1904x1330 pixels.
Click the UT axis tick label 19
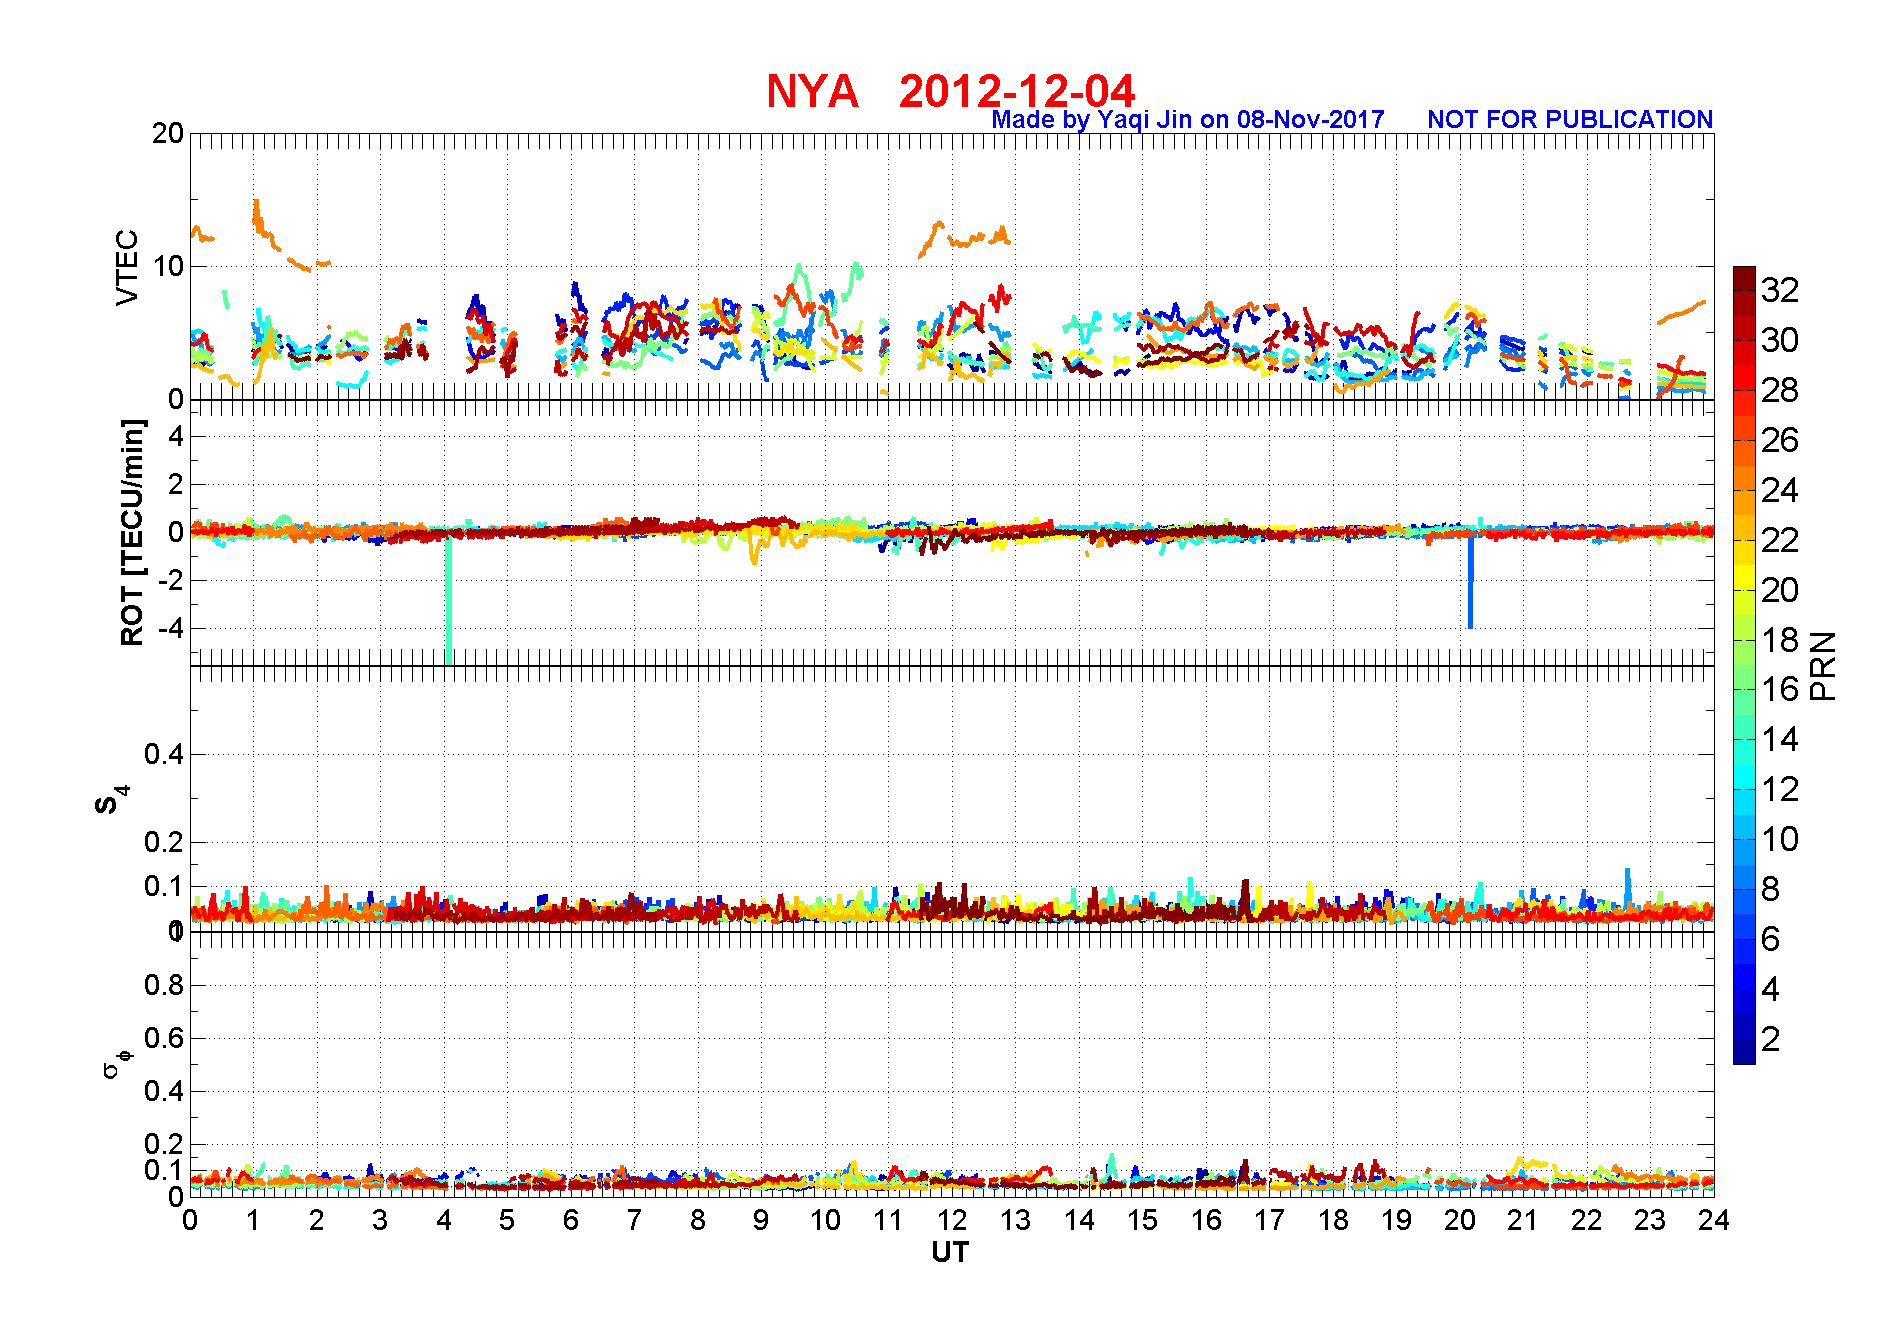[x=1396, y=1220]
